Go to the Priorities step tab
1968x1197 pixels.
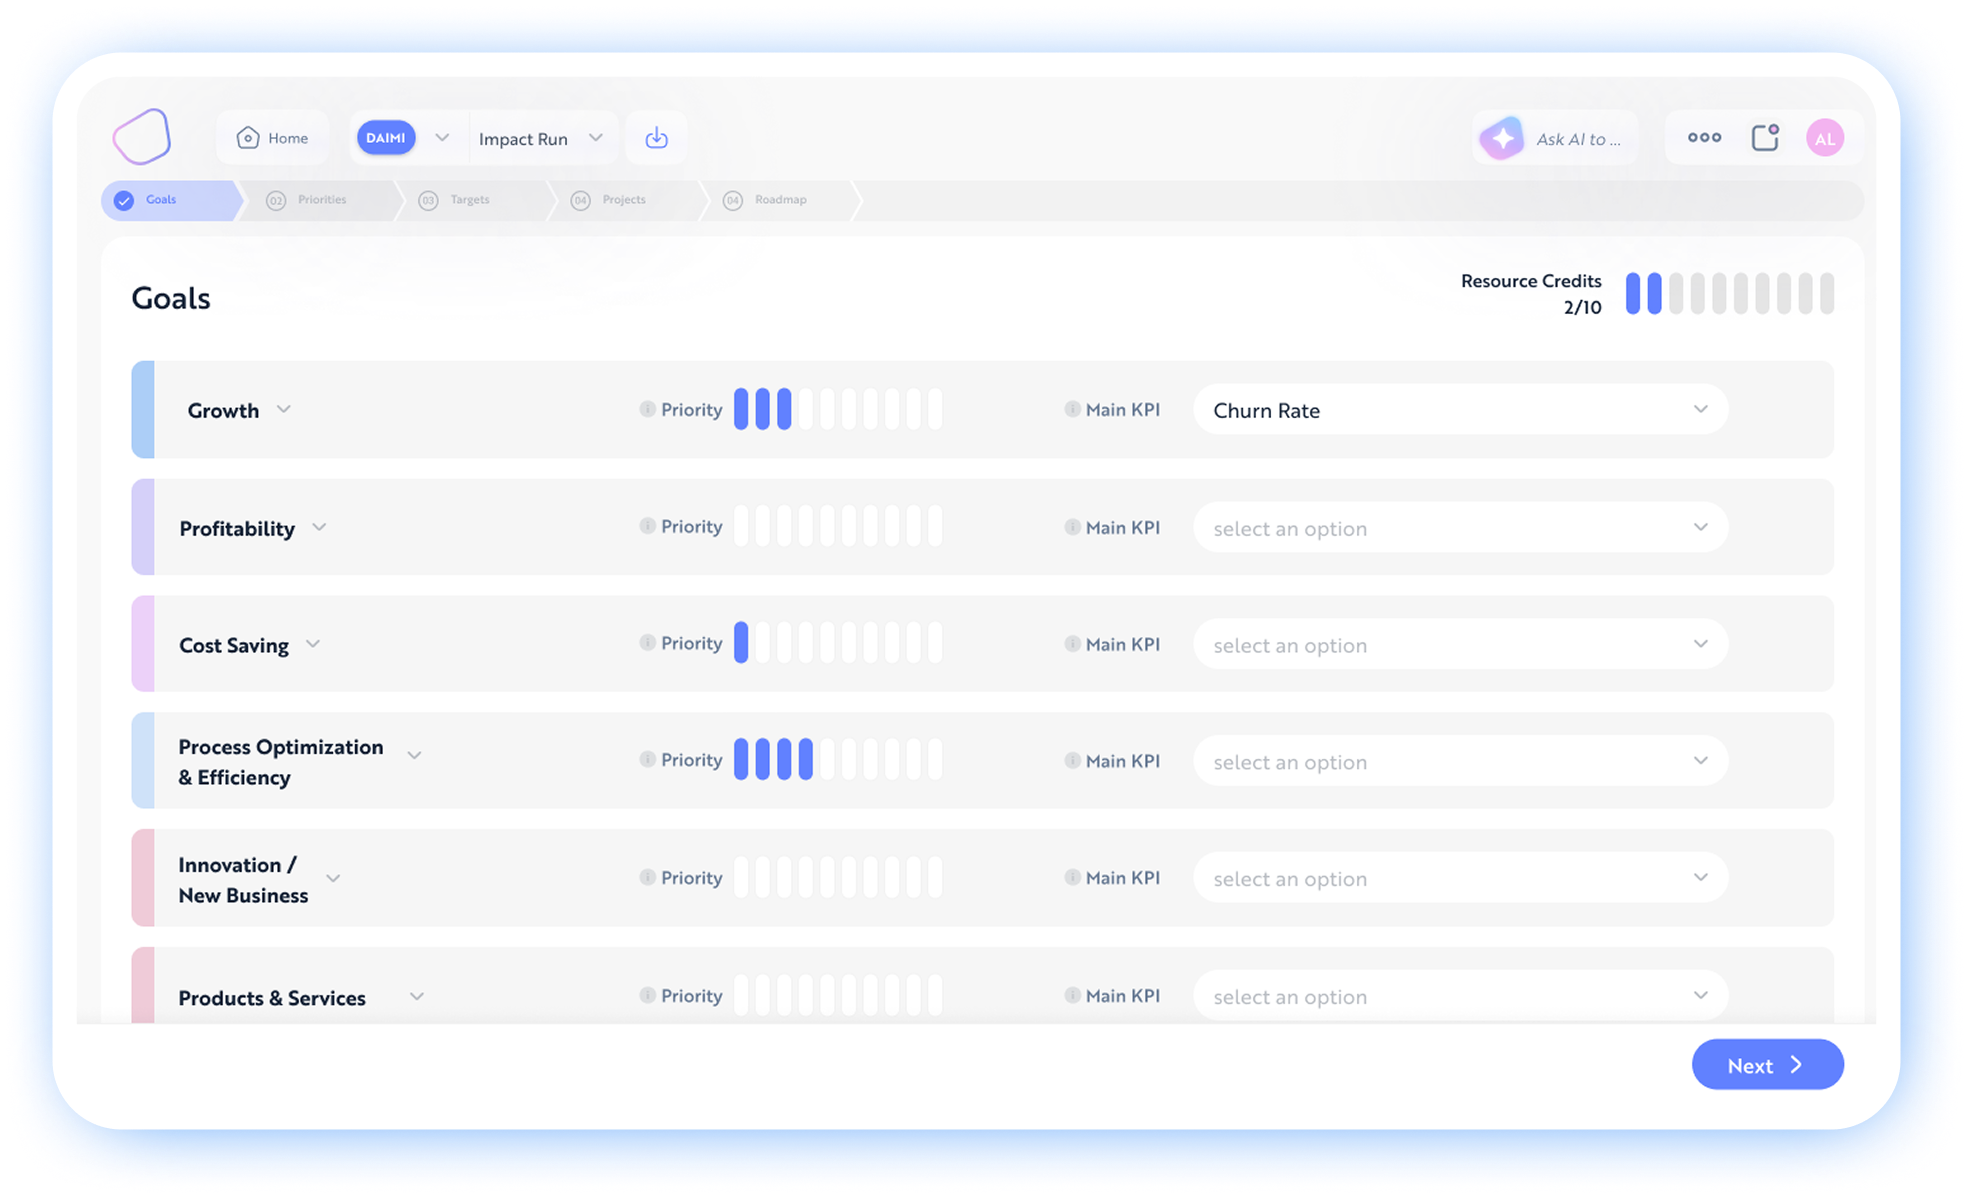320,200
